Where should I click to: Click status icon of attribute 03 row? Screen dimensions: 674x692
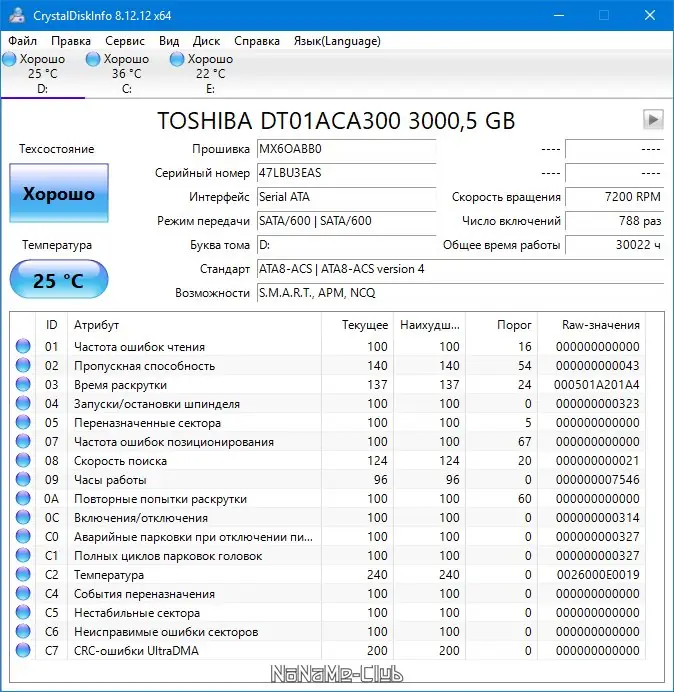click(23, 384)
